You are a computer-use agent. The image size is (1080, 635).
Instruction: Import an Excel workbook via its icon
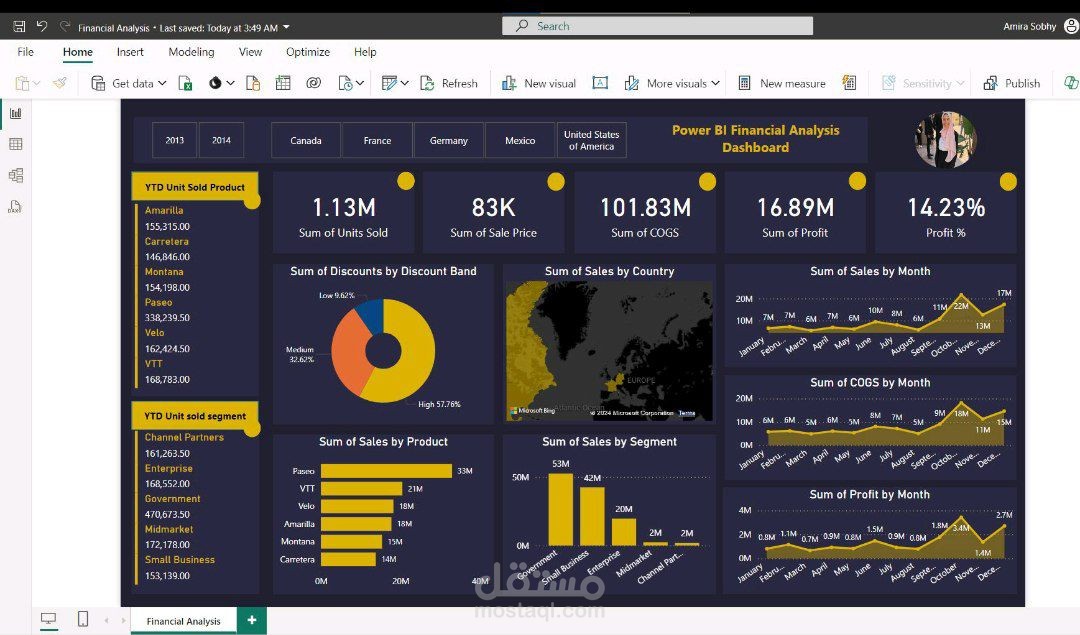[x=185, y=83]
